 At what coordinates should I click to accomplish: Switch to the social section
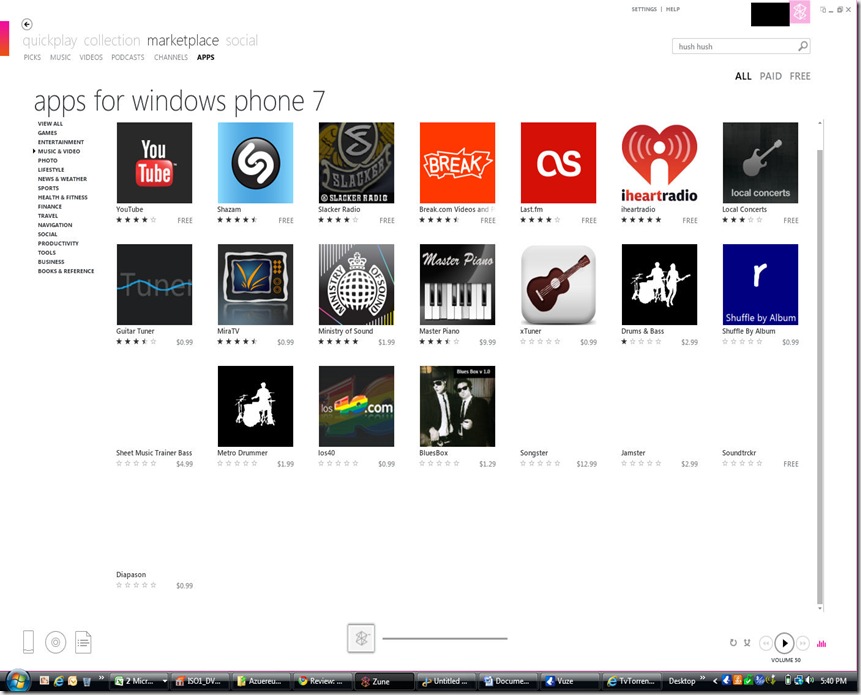tap(242, 41)
